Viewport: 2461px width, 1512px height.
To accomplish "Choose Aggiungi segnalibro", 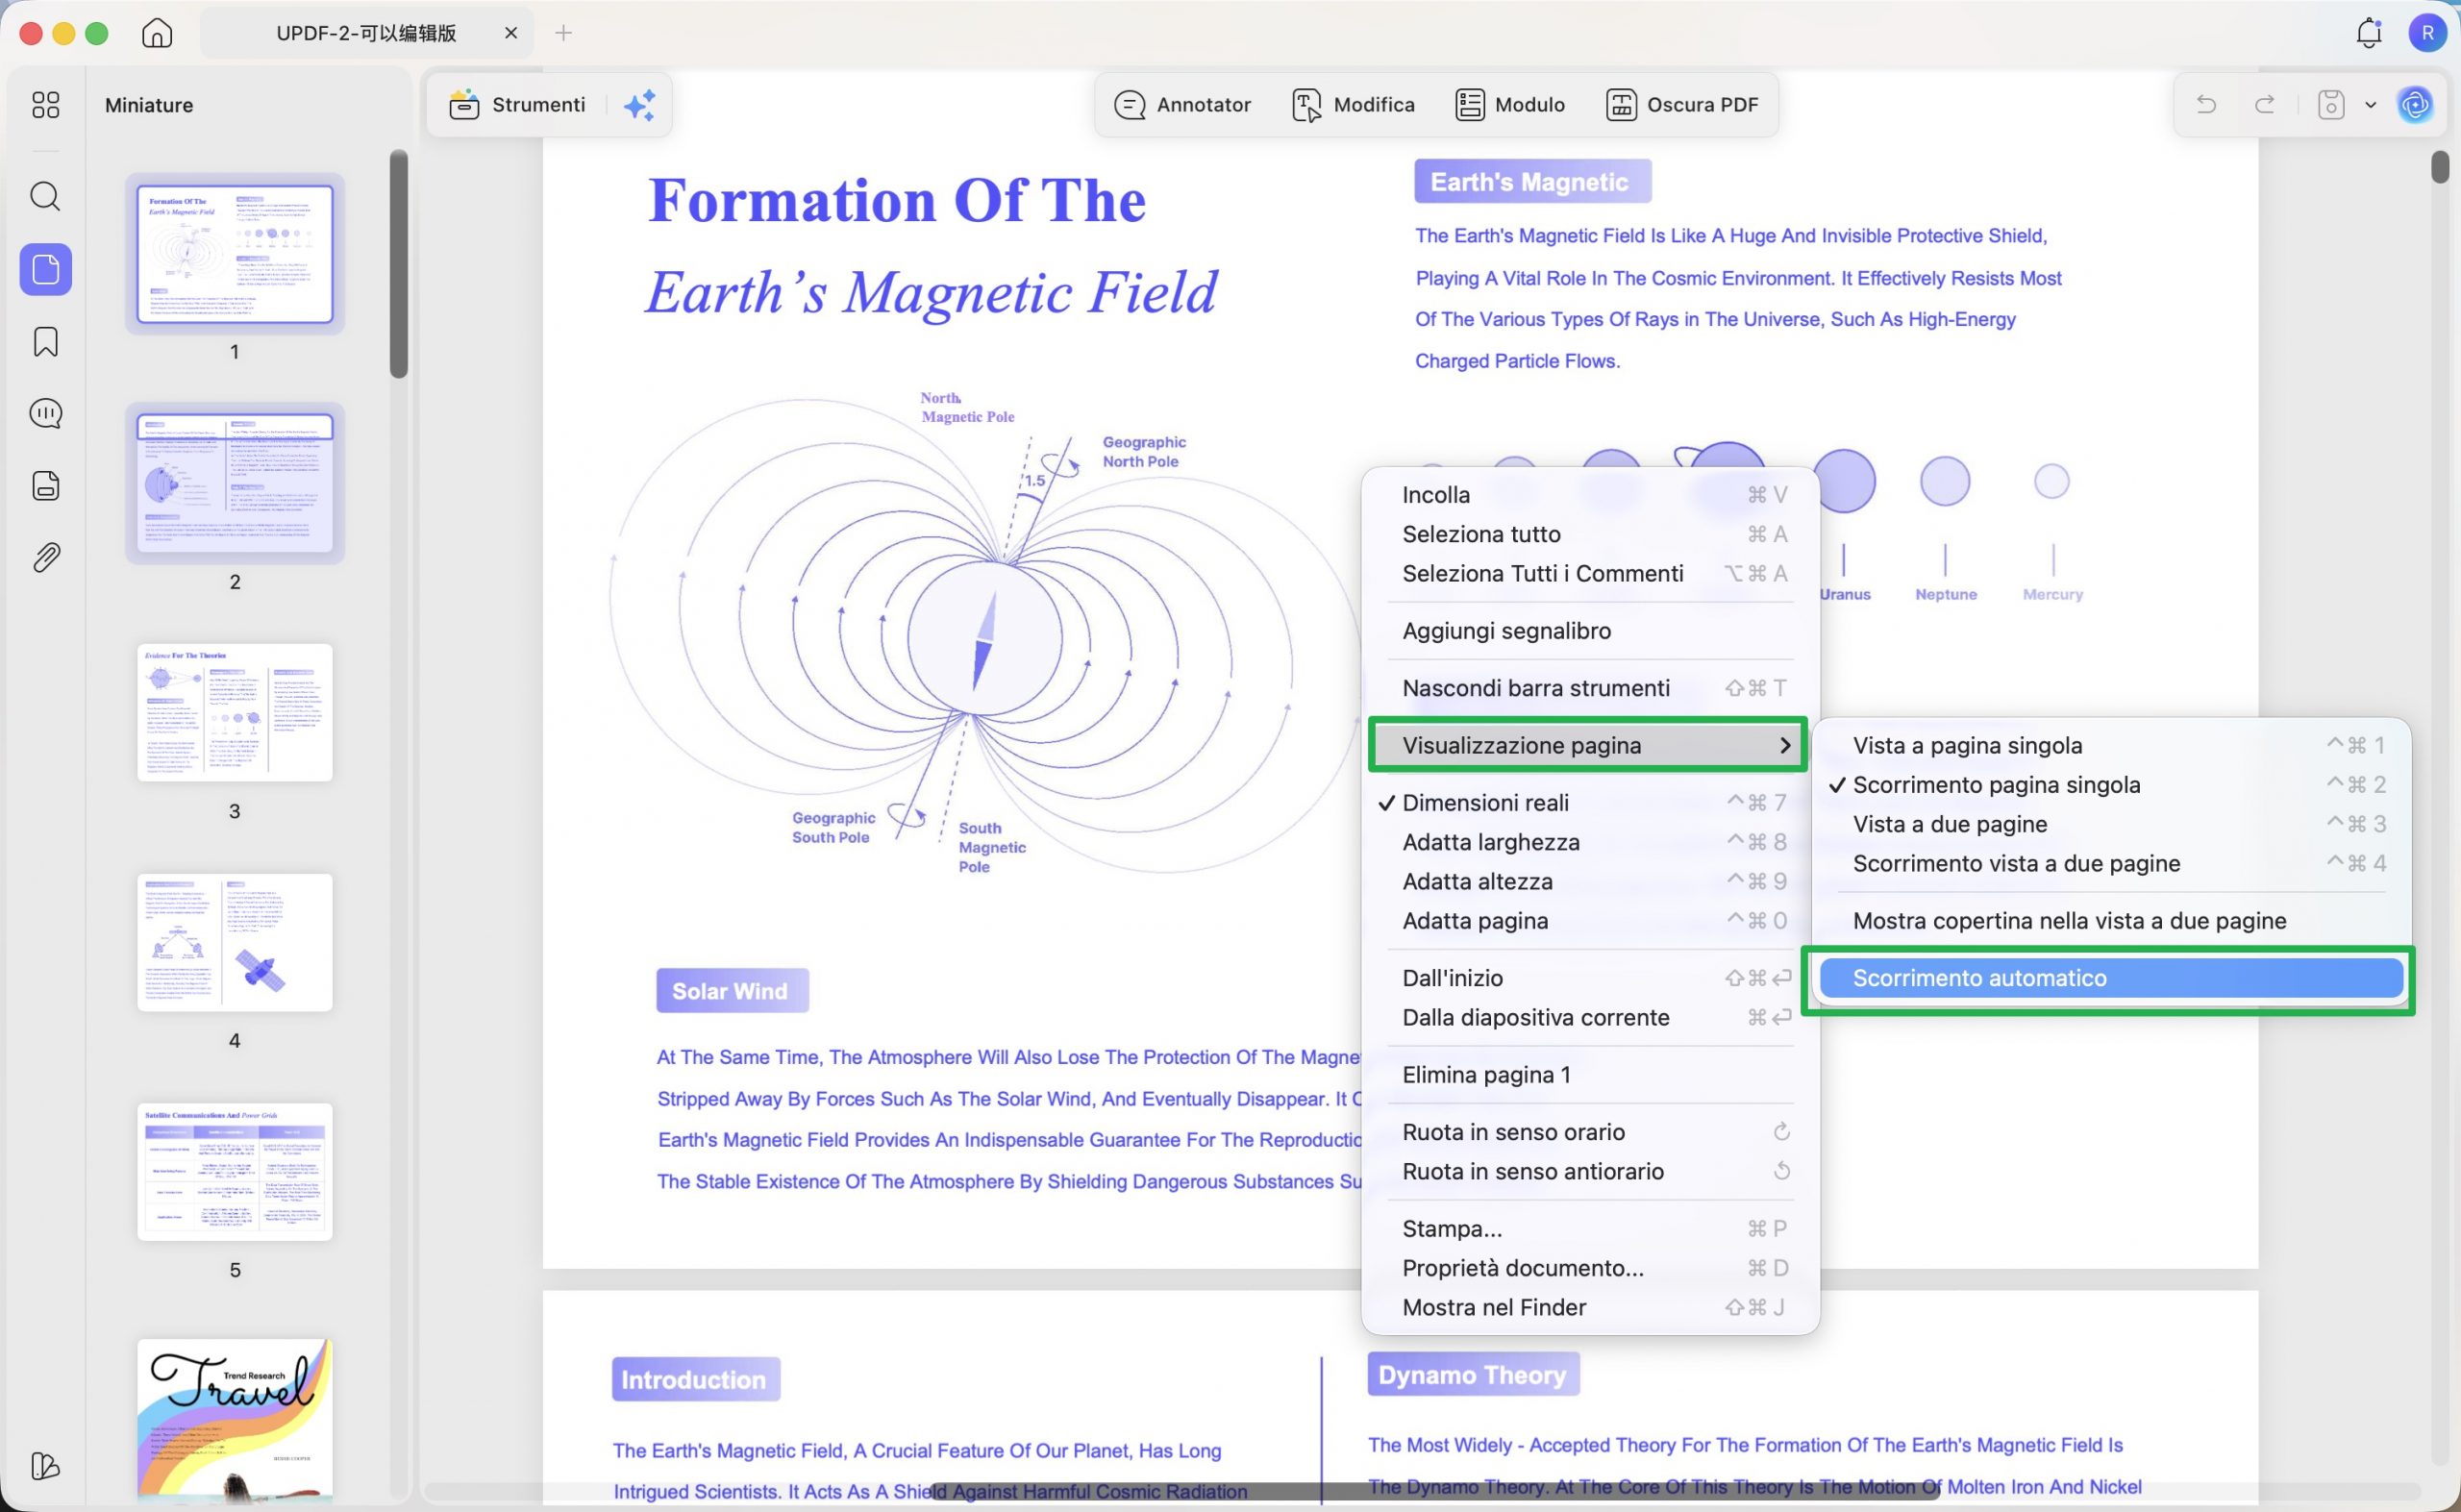I will point(1590,630).
